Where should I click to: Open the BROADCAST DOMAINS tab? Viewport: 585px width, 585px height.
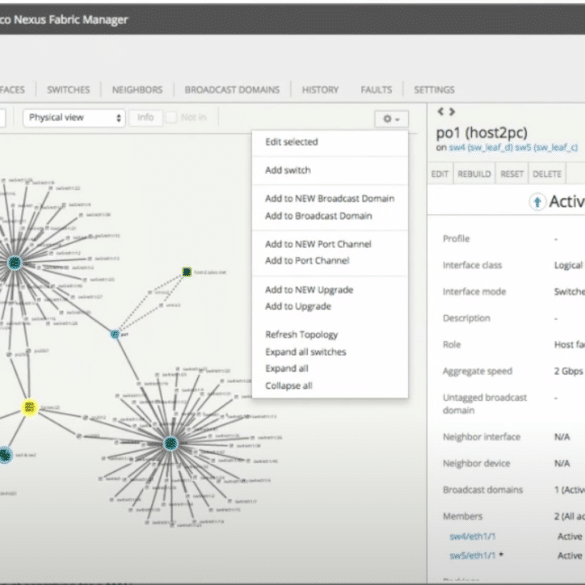(x=232, y=90)
